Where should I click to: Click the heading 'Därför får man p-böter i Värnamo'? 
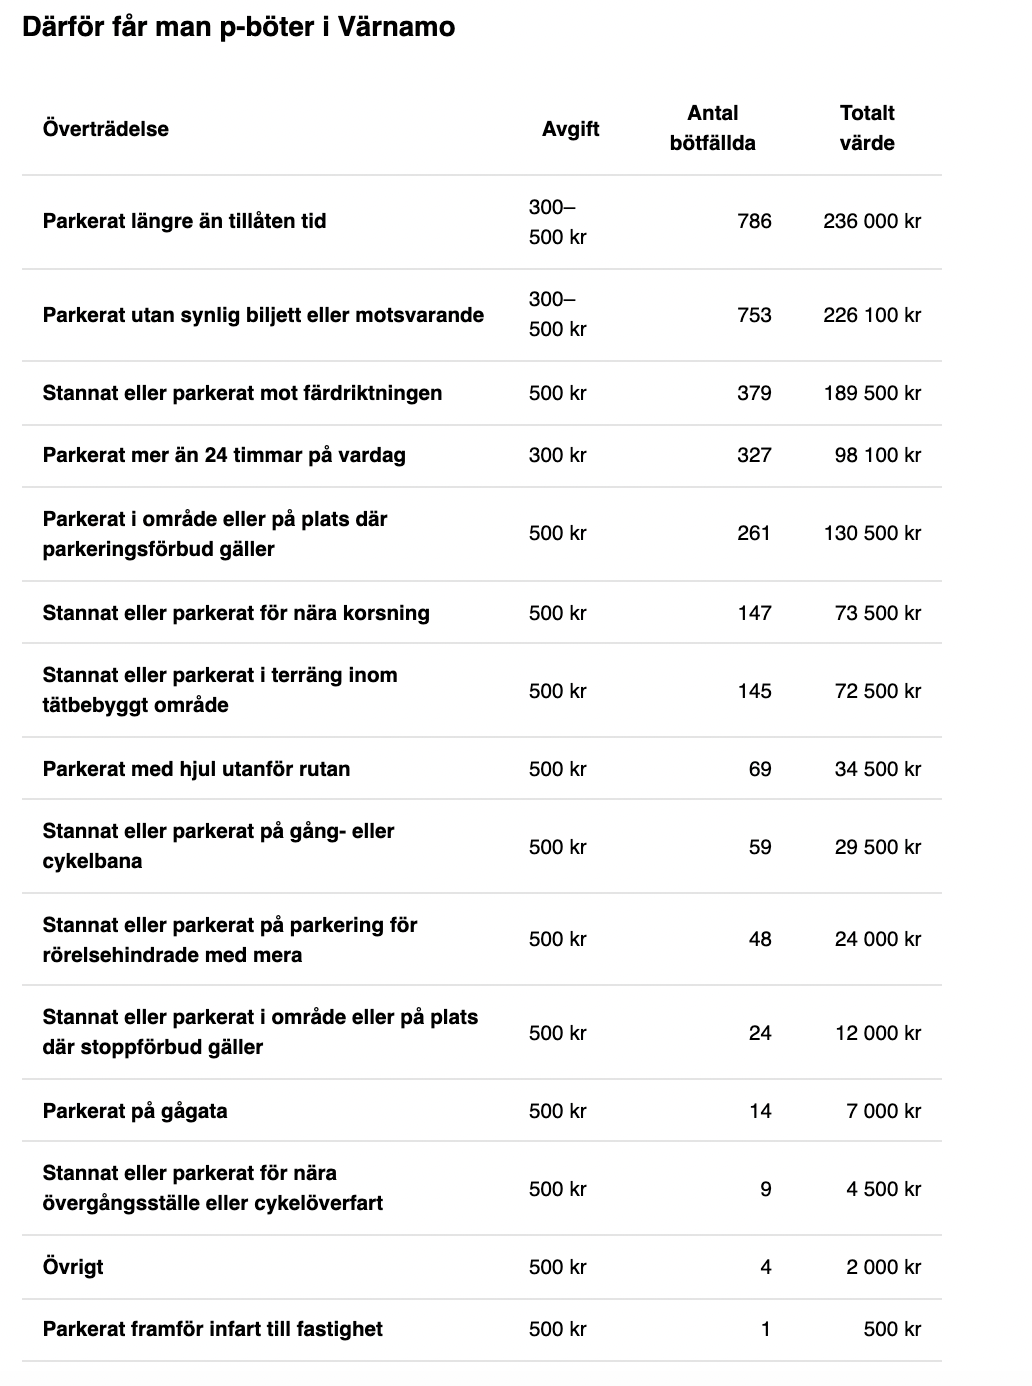[239, 27]
